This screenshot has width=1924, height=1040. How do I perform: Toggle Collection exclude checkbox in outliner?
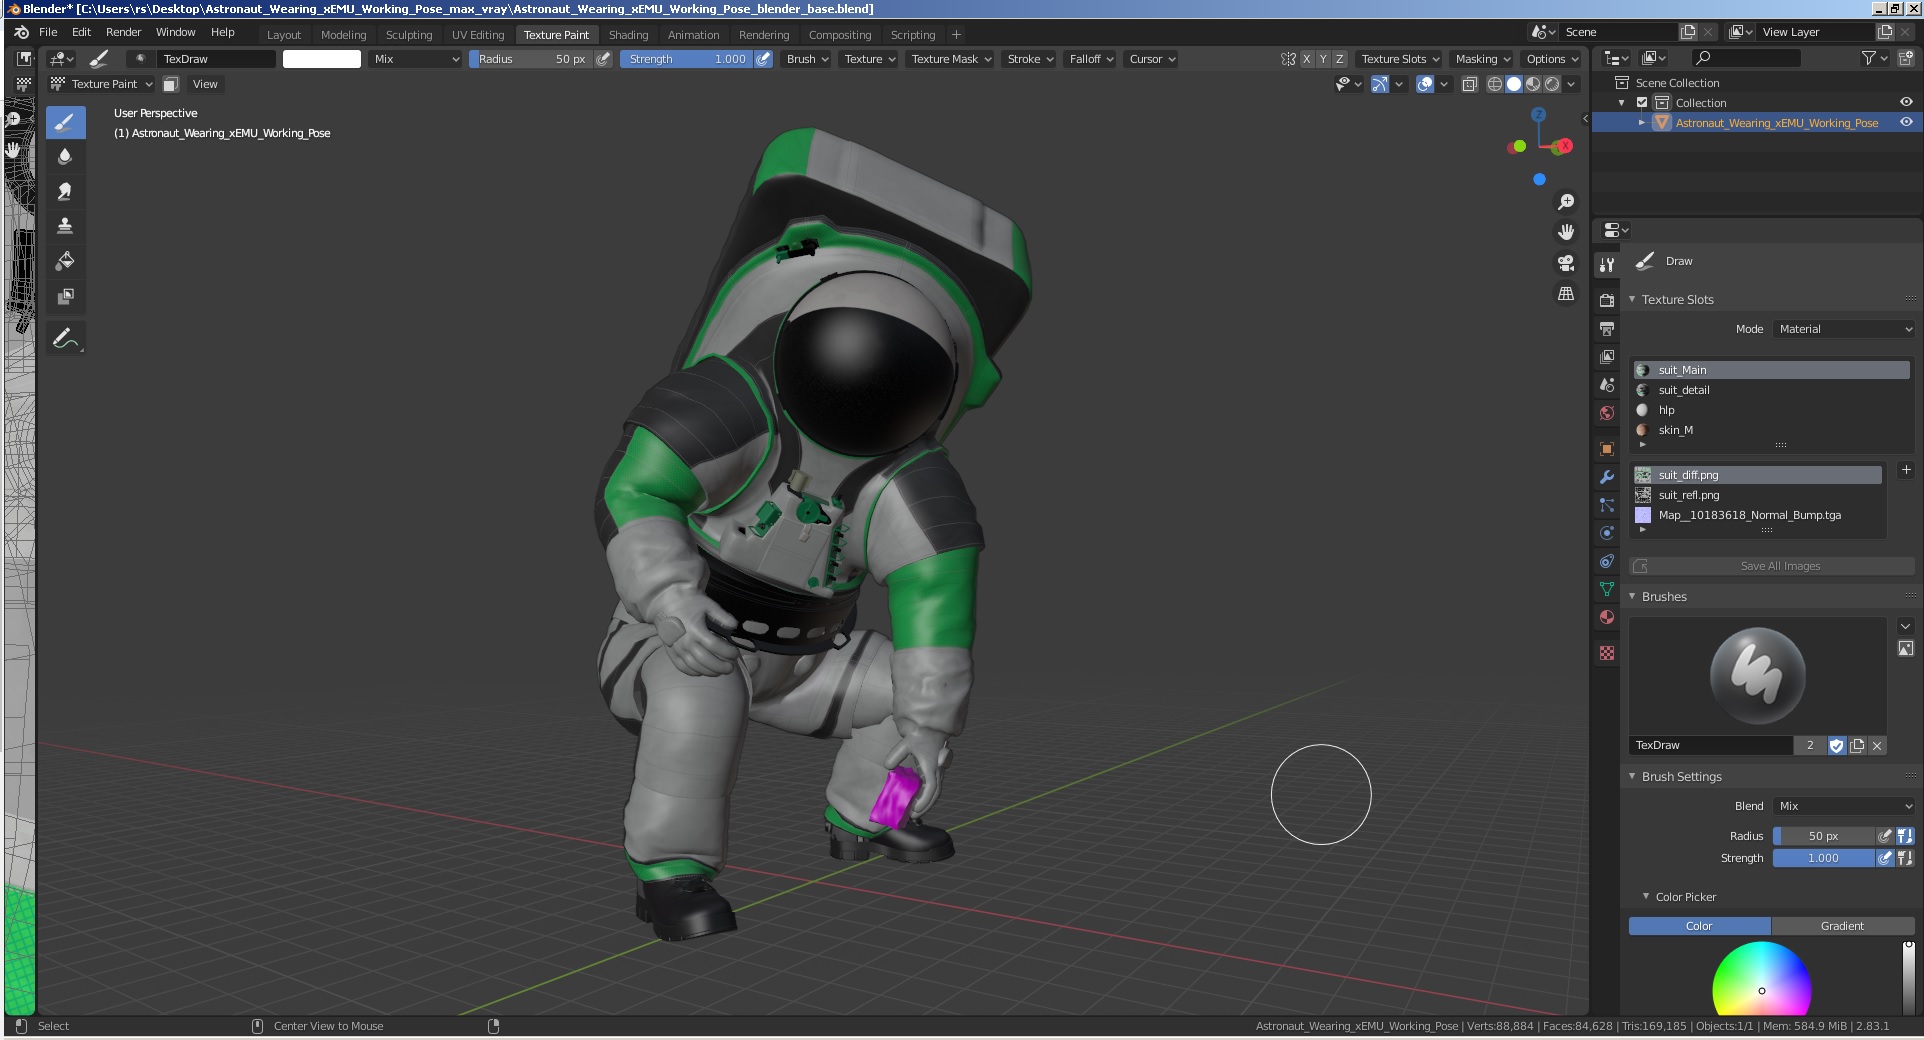[x=1642, y=102]
